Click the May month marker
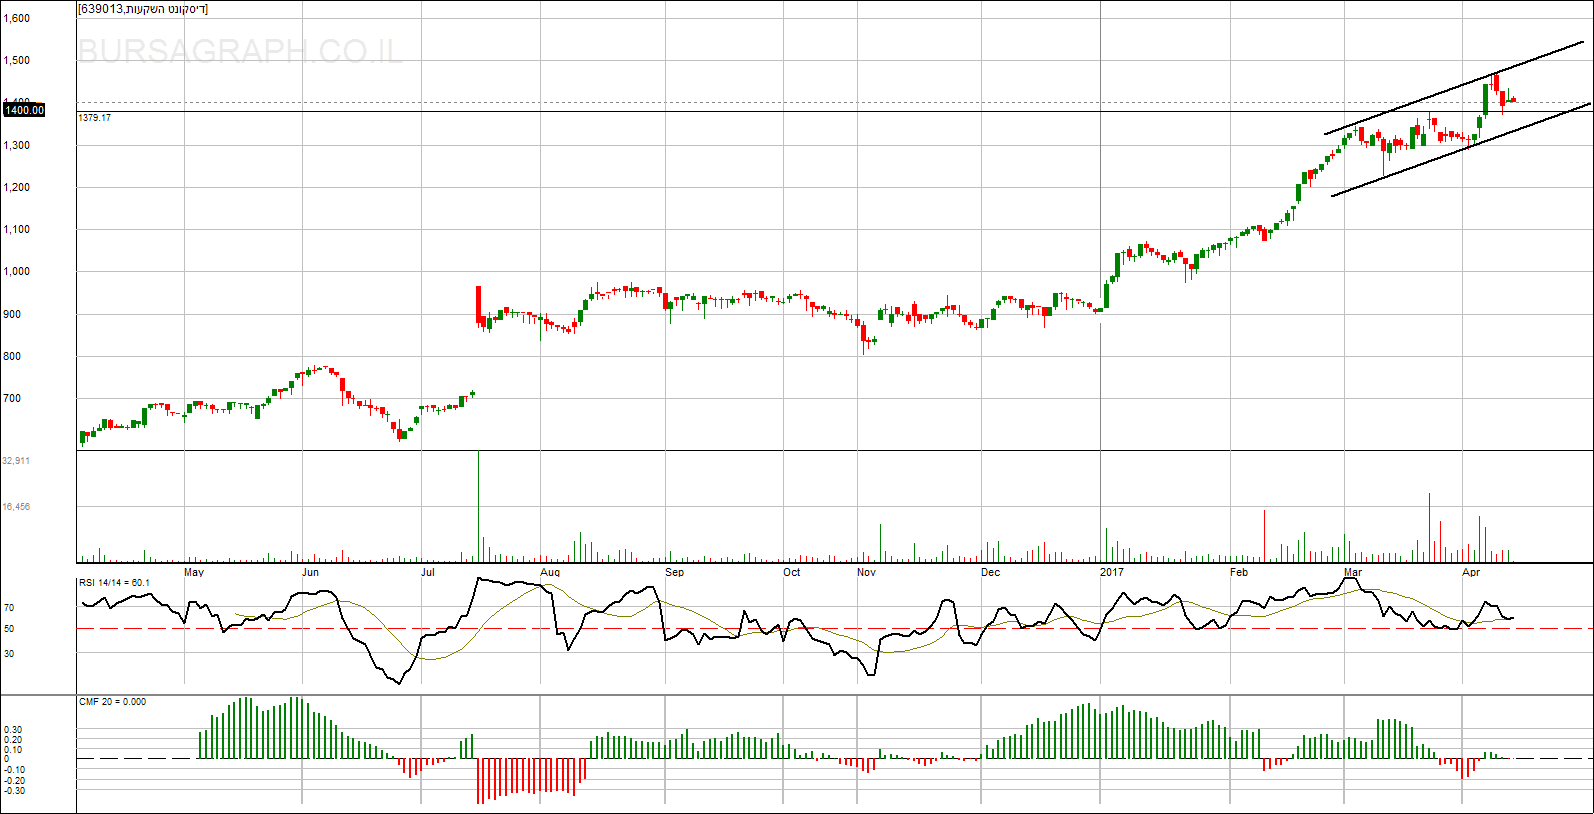The width and height of the screenshot is (1594, 814). (194, 573)
